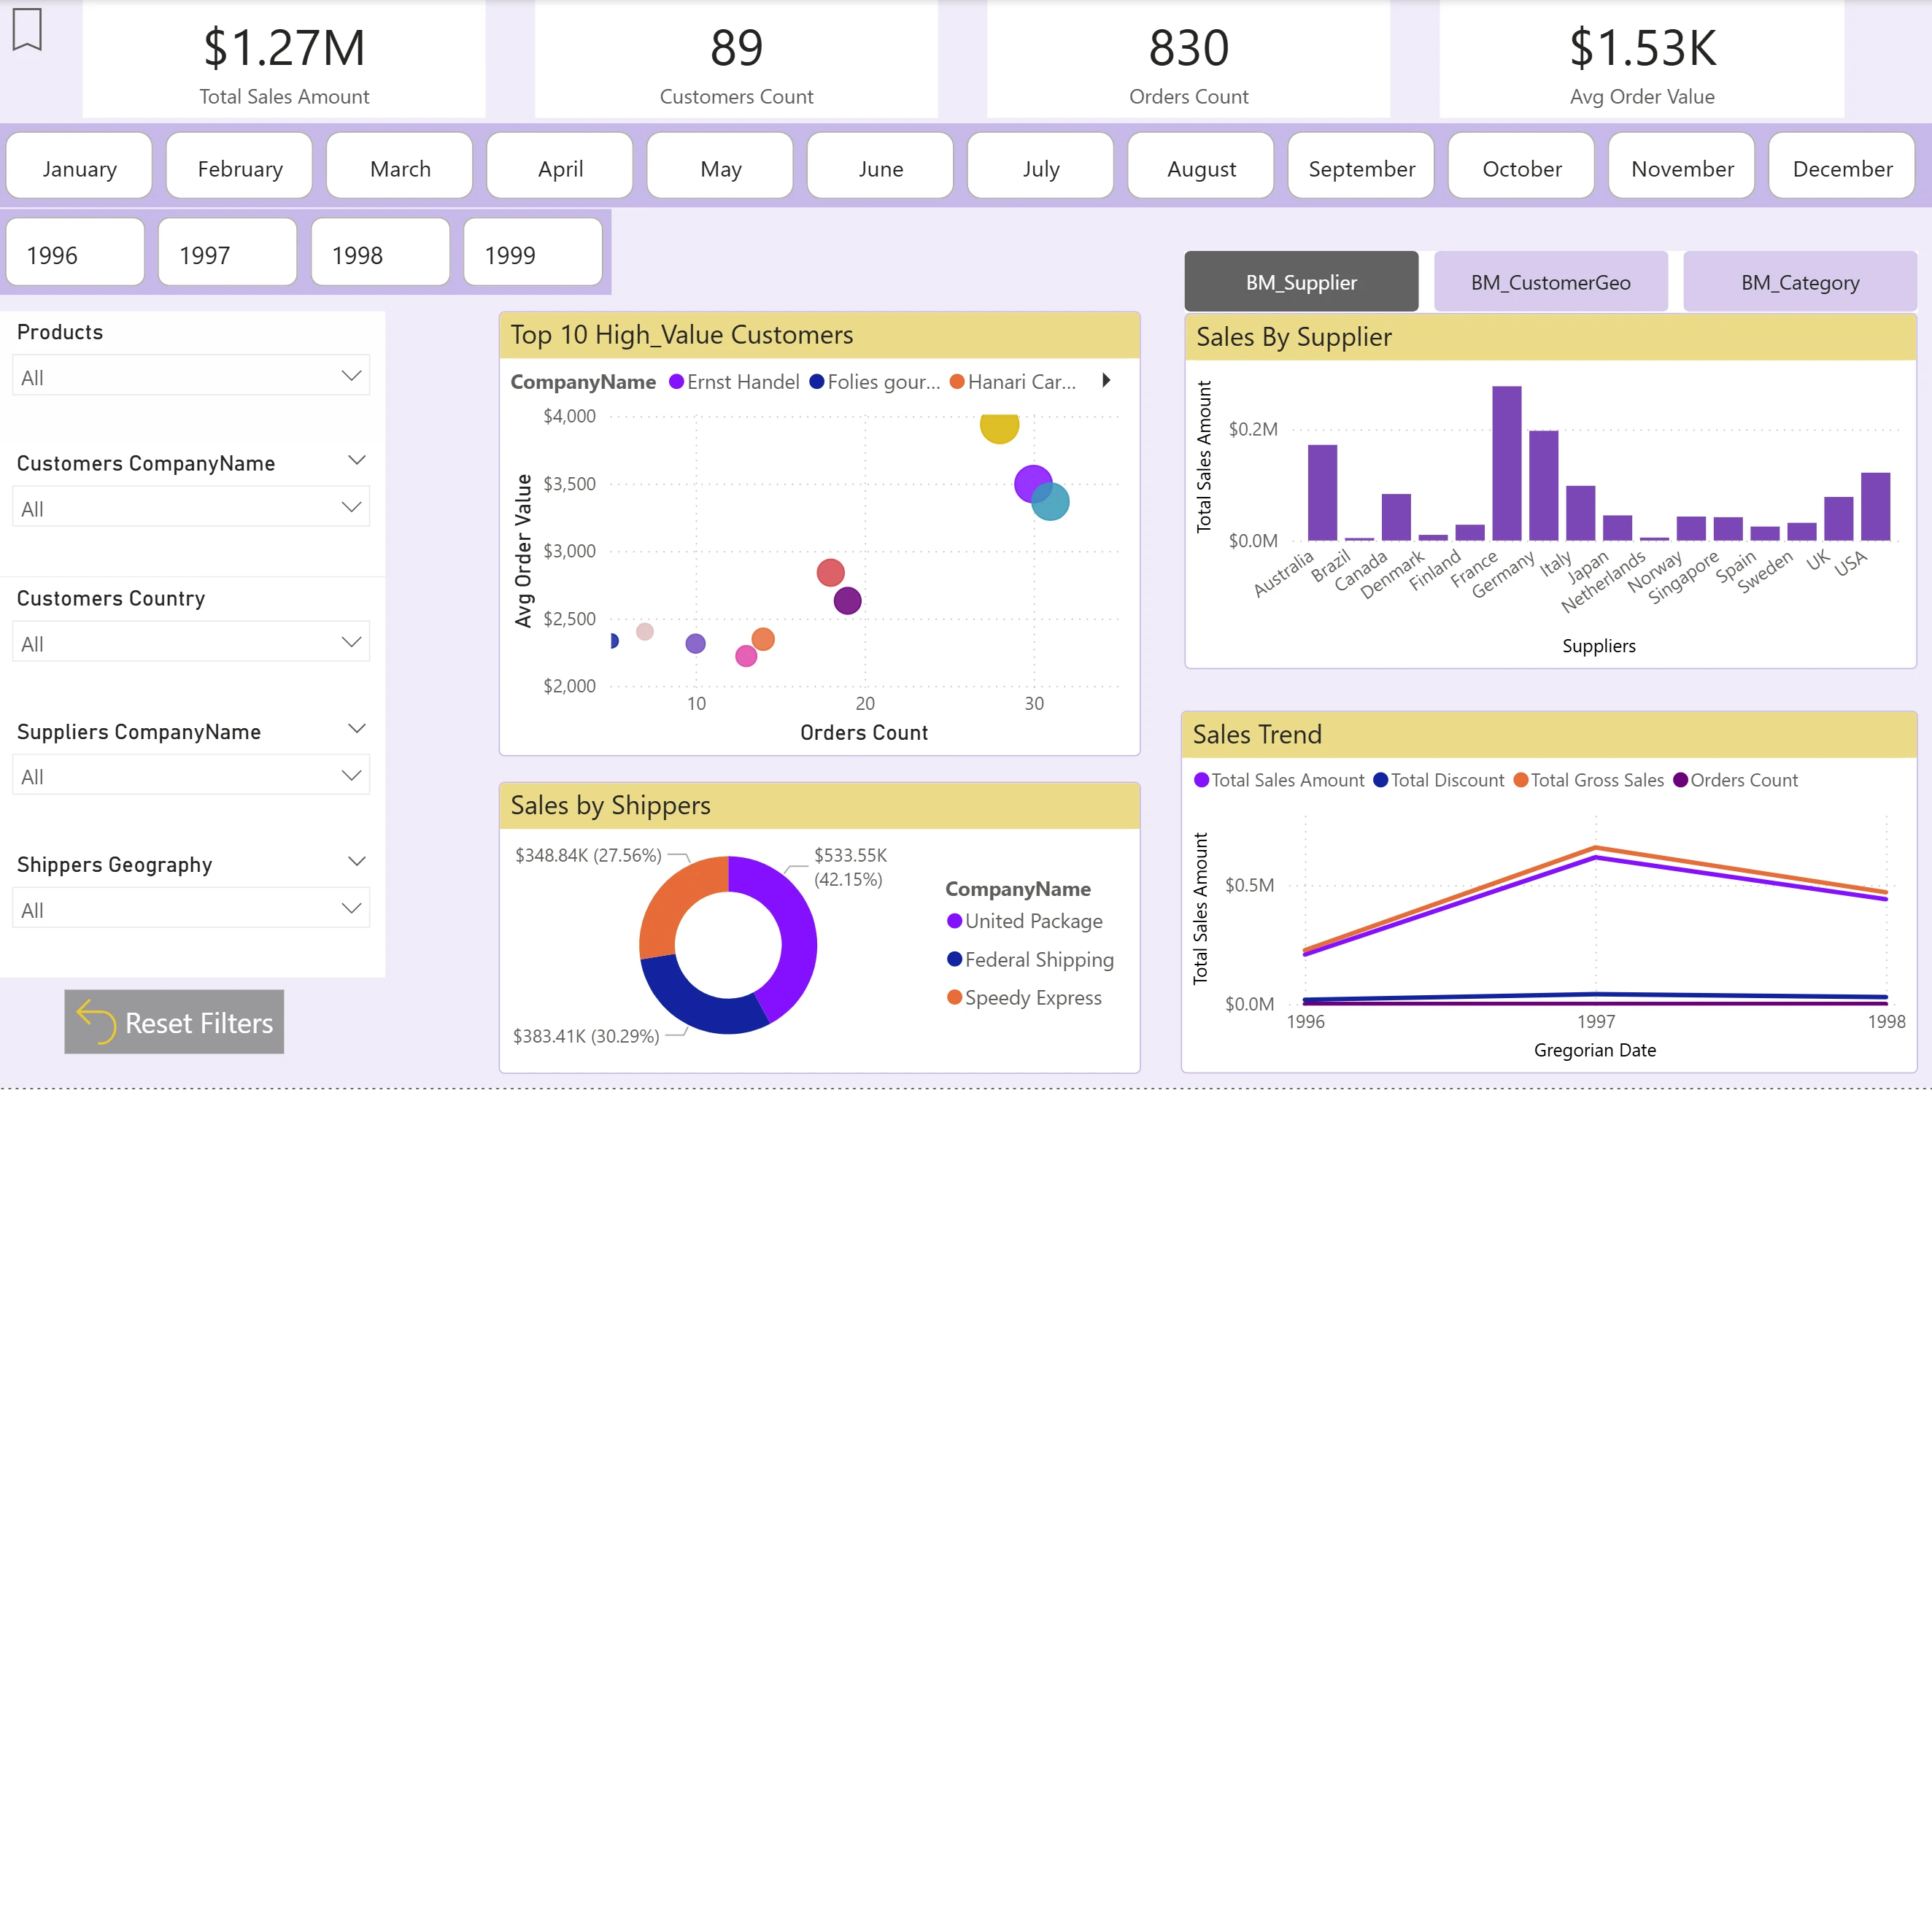Click the Germany bar in Sales By Supplier
The height and width of the screenshot is (1932, 1932).
coord(1506,463)
